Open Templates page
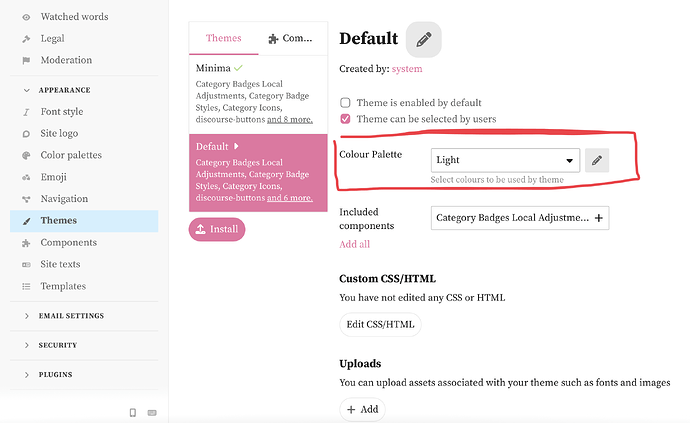The image size is (690, 423). pos(63,287)
